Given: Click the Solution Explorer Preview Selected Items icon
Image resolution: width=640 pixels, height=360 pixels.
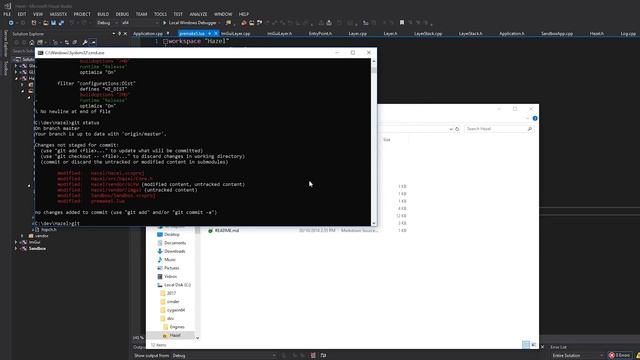Looking at the screenshot, I should tap(93, 42).
